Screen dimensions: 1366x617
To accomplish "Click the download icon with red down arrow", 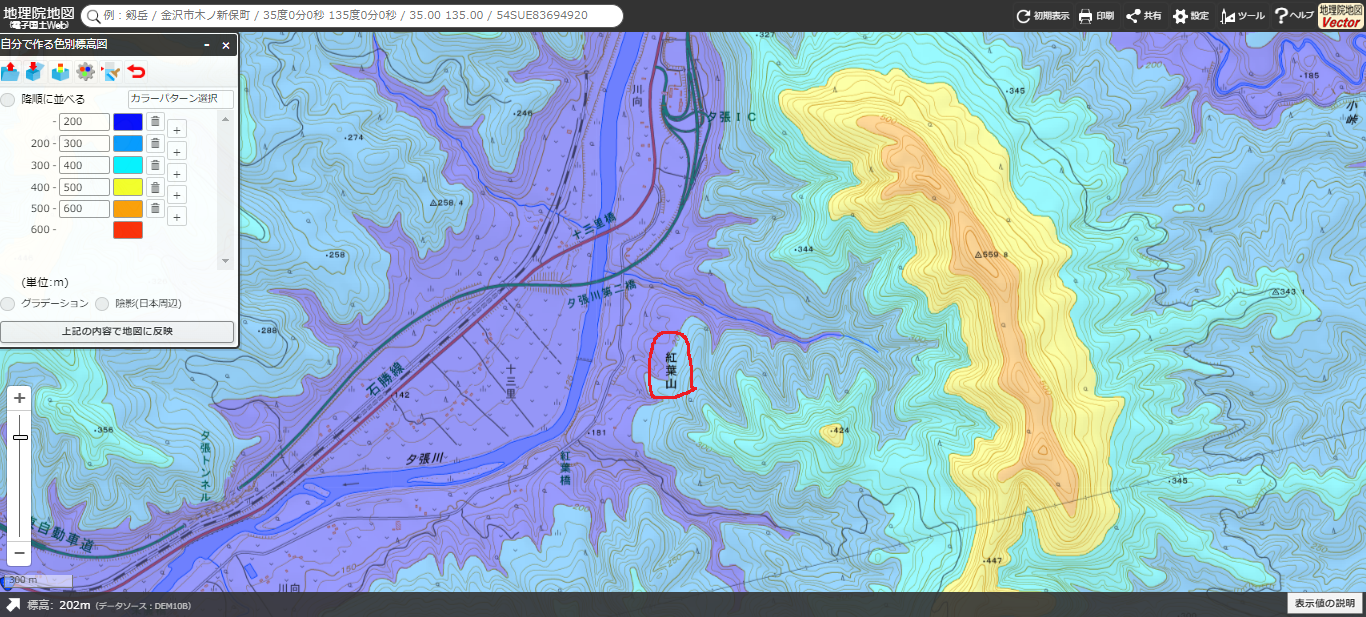I will [34, 71].
